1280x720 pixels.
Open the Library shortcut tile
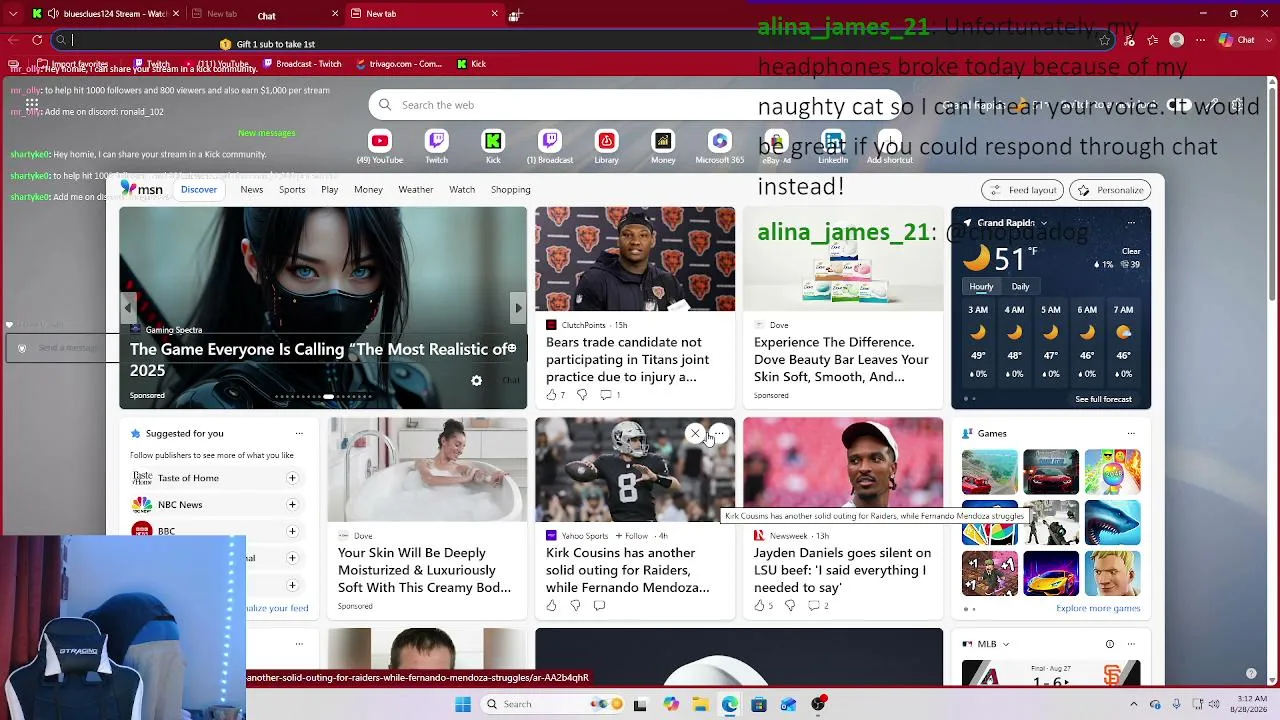click(606, 146)
